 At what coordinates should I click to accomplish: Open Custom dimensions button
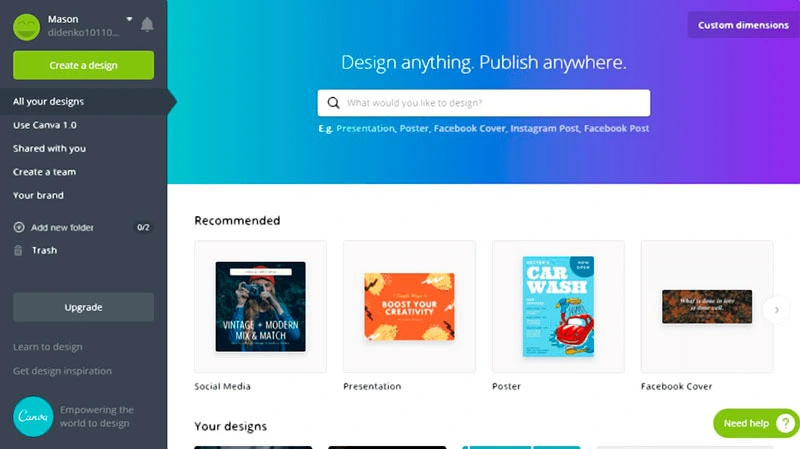coord(743,25)
